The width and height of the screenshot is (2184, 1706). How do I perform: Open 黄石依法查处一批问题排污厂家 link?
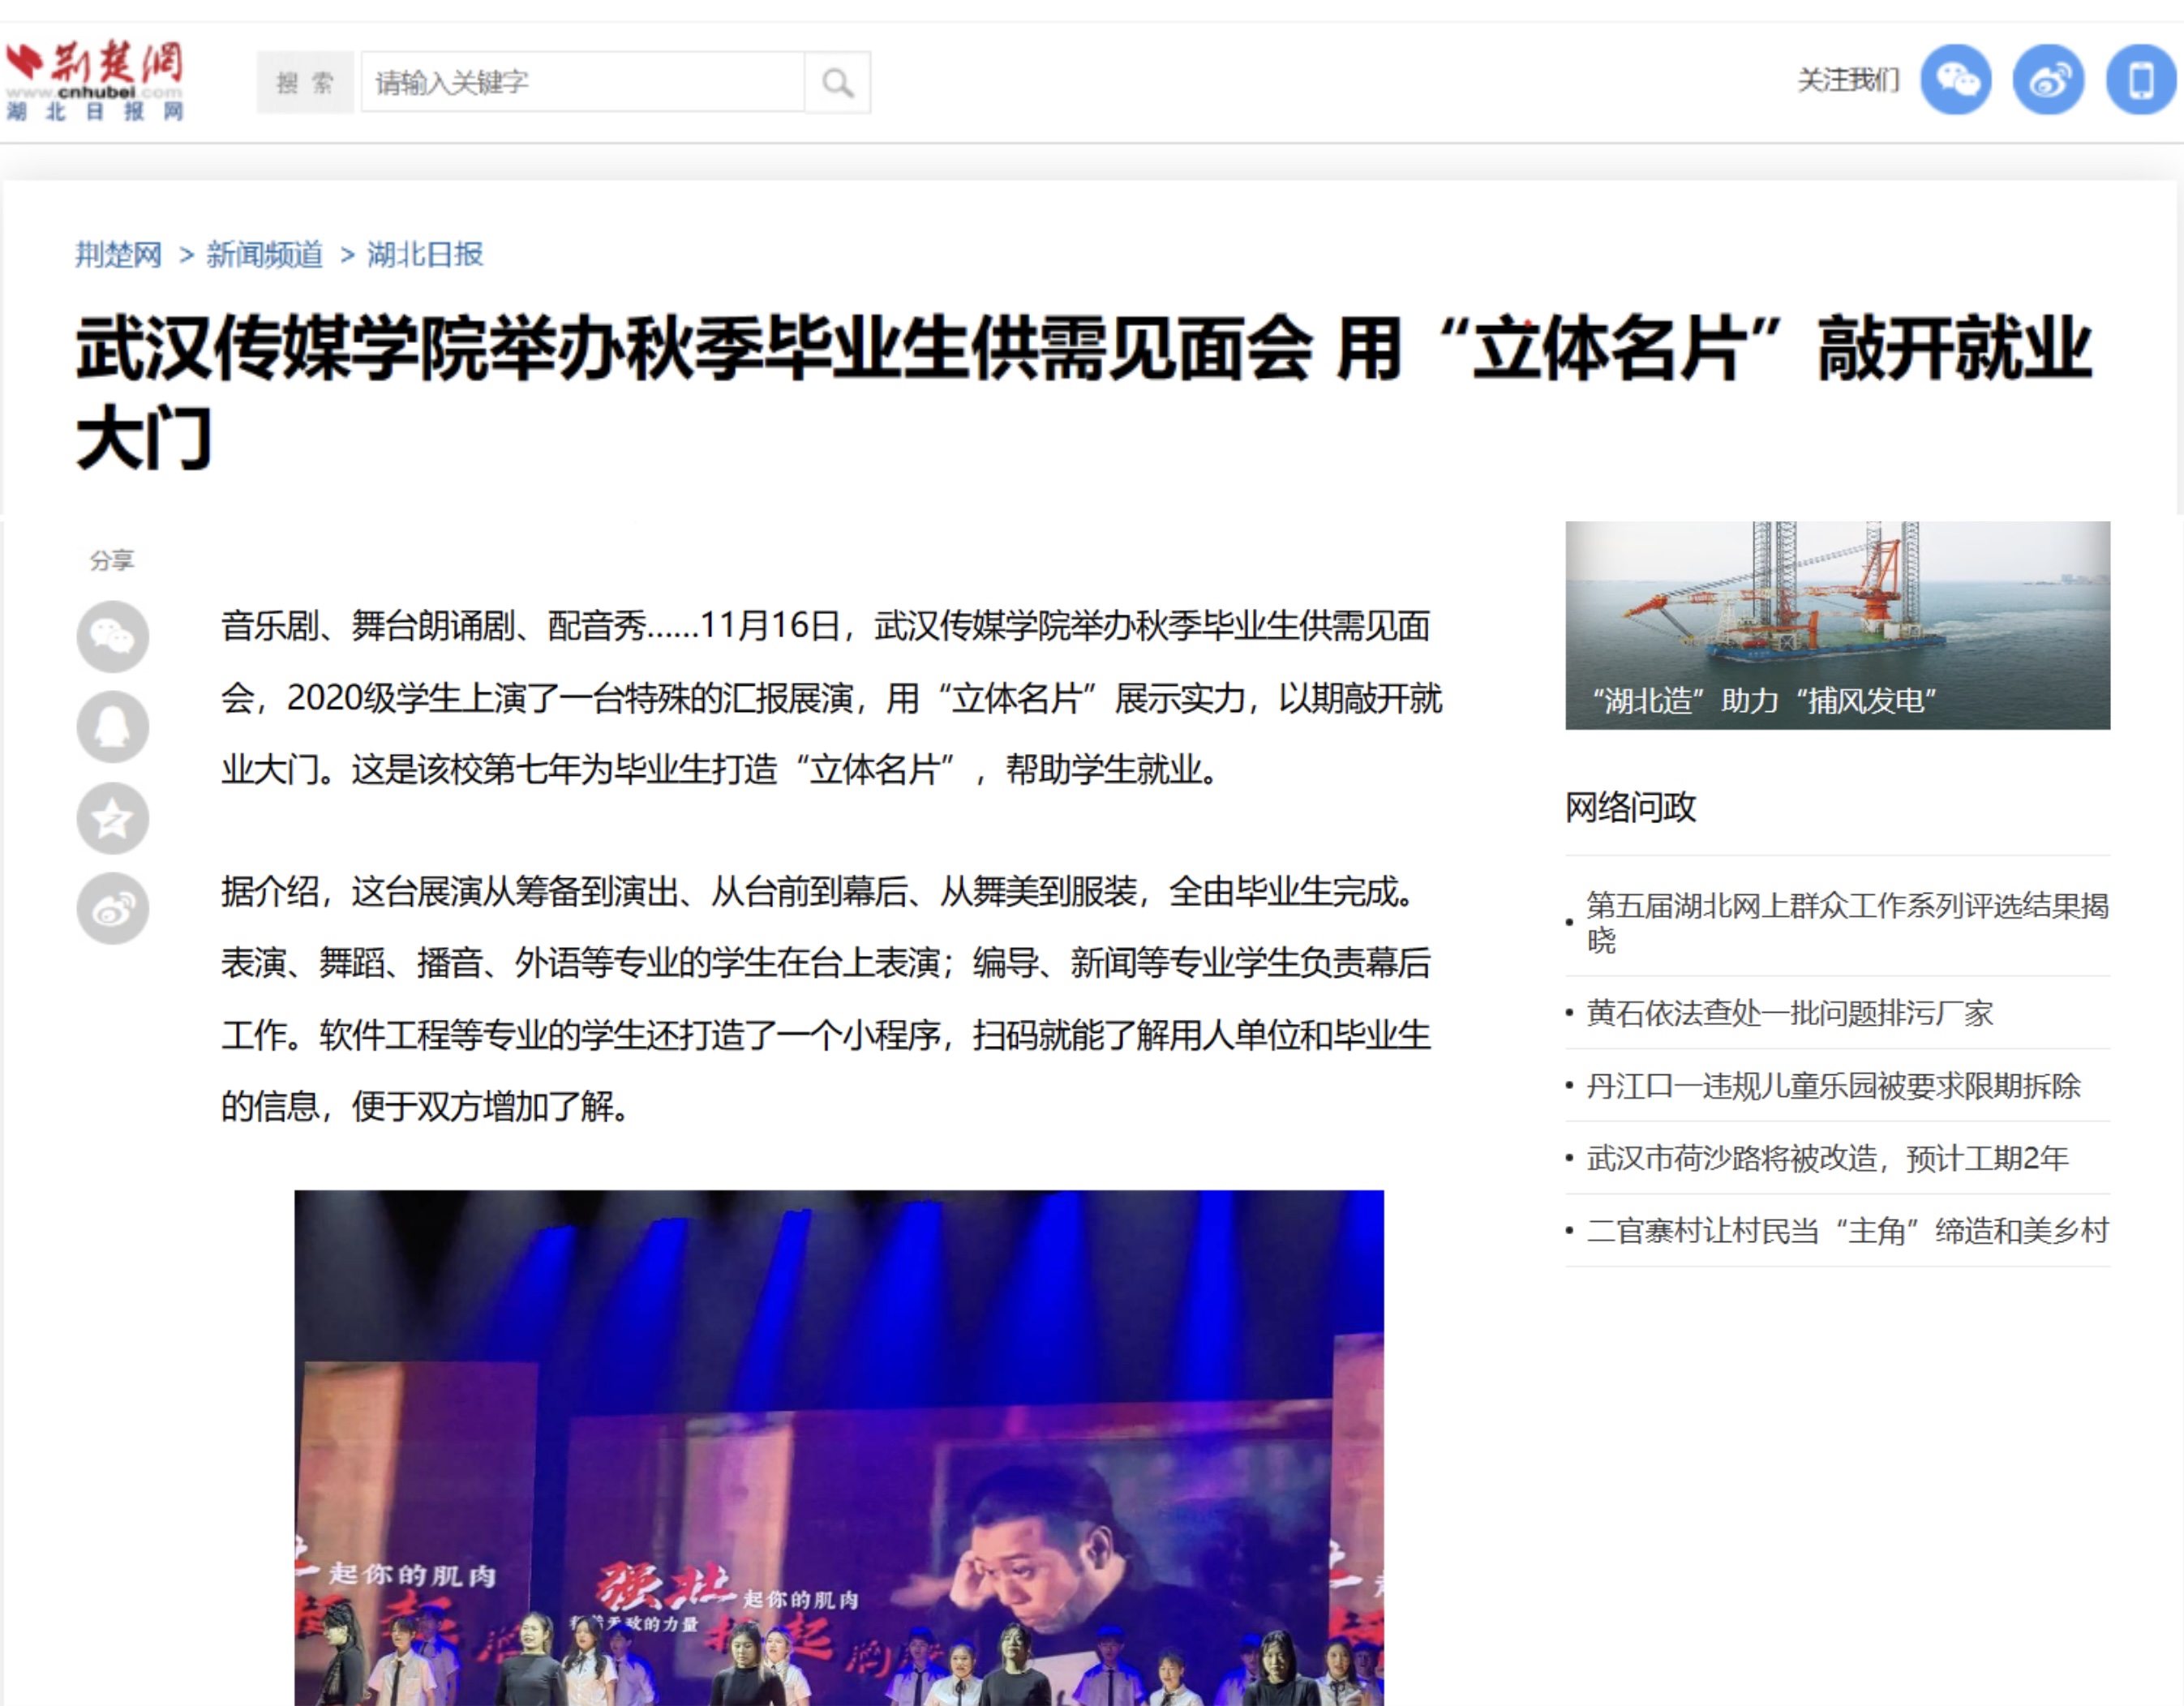1789,1013
